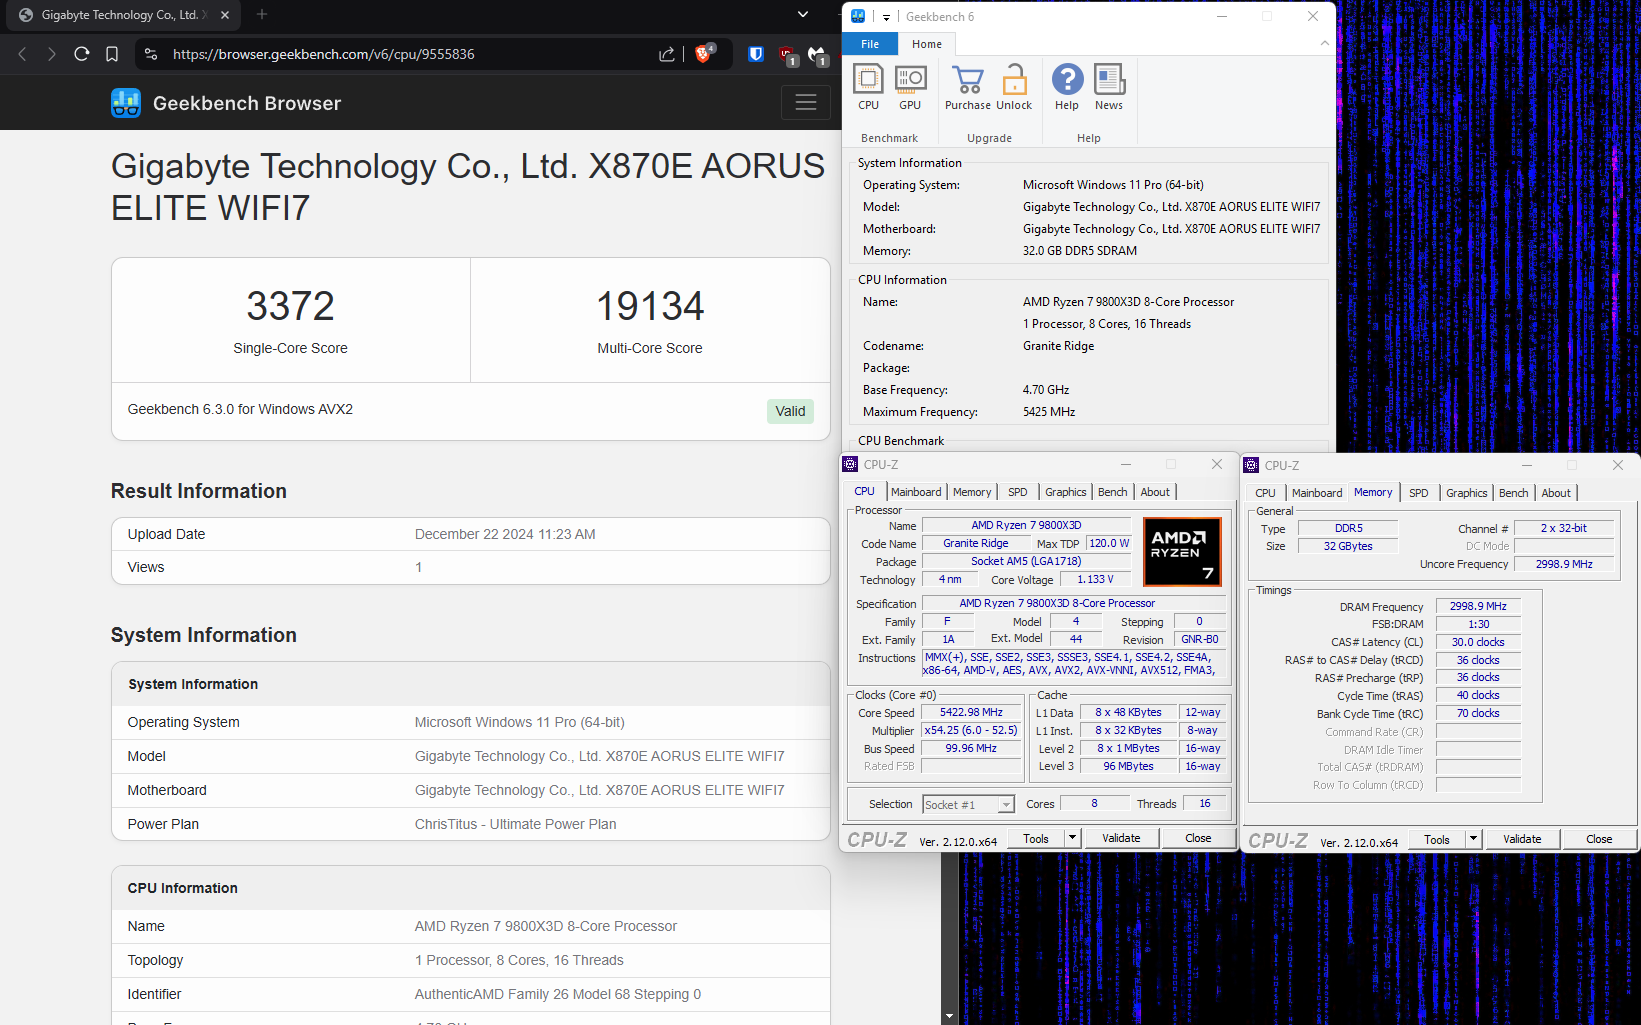
Task: Click Validate in right CPU-Z window
Action: point(1522,840)
